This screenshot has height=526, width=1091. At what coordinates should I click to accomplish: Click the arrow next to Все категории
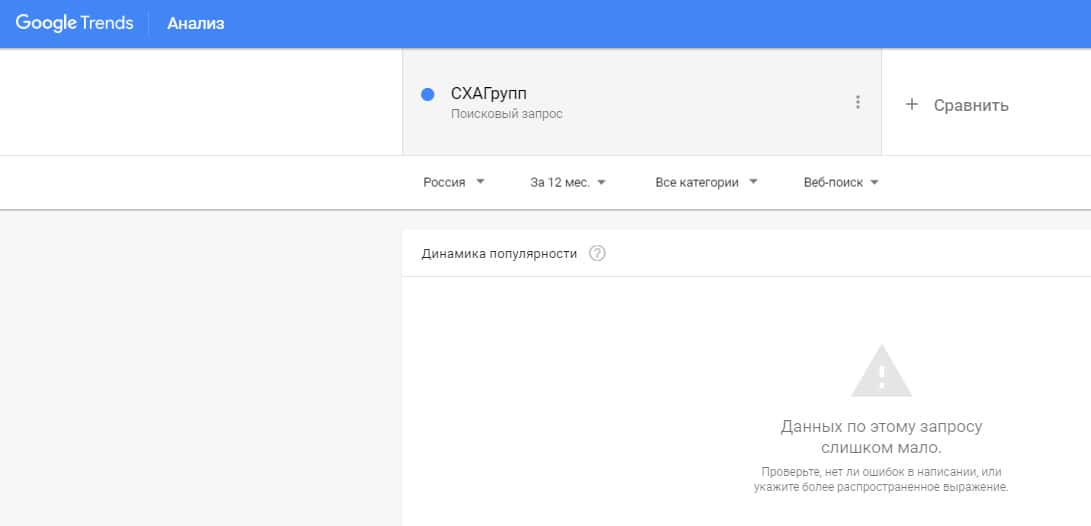pos(753,182)
